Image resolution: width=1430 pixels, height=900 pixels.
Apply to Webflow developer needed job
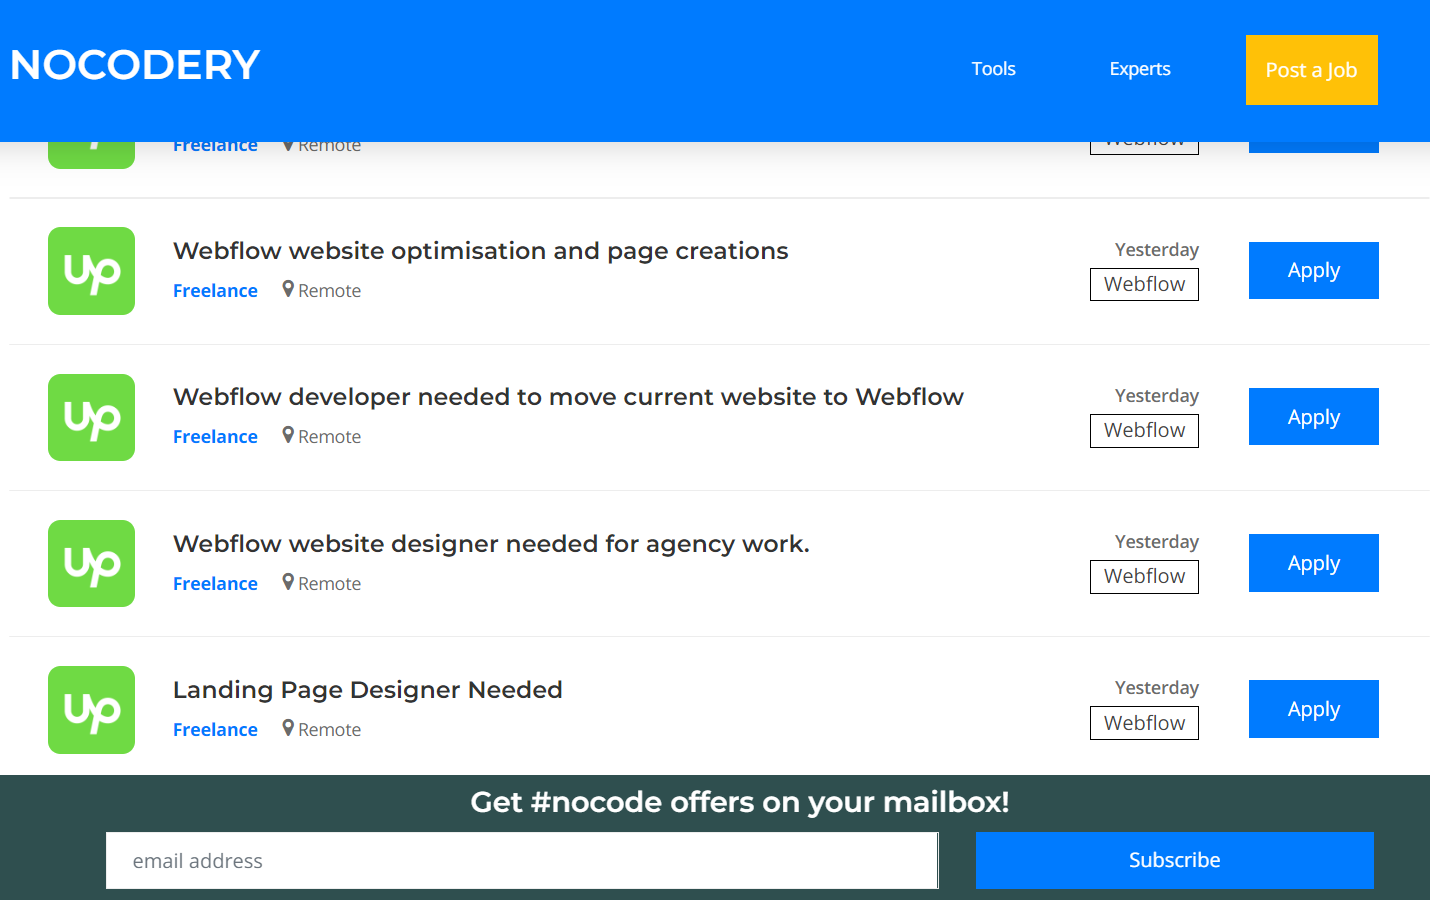pos(1313,417)
